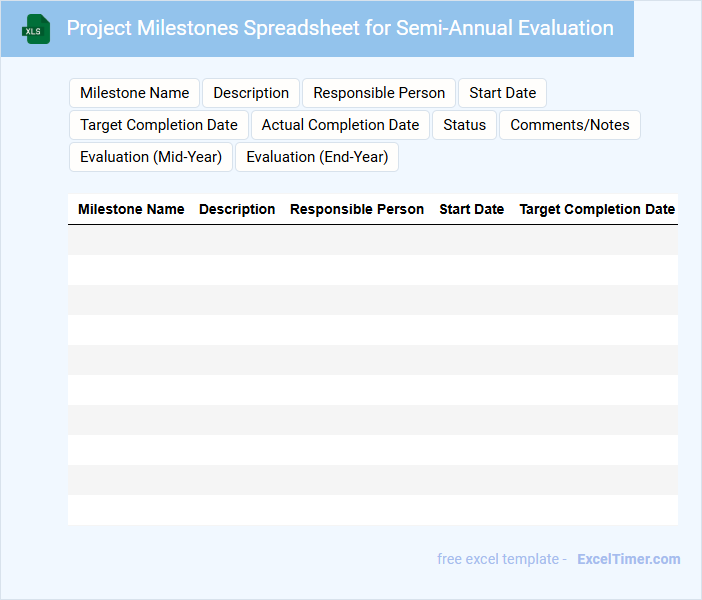The height and width of the screenshot is (600, 702).
Task: Open the Comments/Notes tag
Action: pos(570,125)
